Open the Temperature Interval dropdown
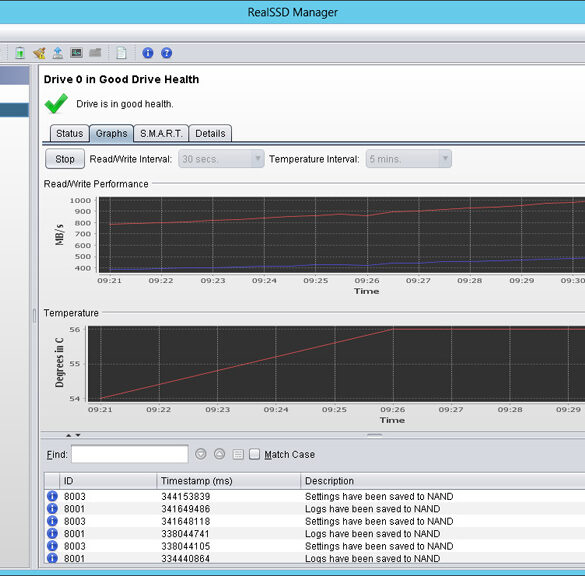The image size is (585, 576). pyautogui.click(x=409, y=159)
